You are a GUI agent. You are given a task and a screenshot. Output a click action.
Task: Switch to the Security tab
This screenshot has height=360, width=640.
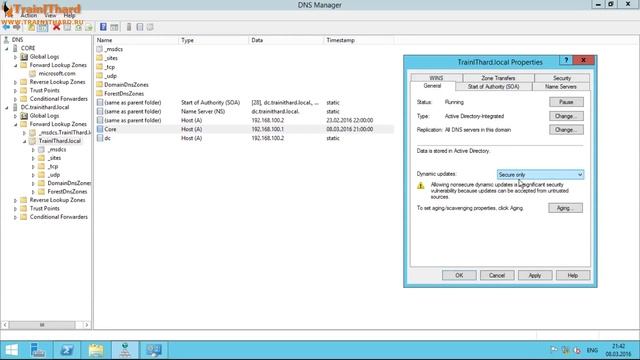562,78
